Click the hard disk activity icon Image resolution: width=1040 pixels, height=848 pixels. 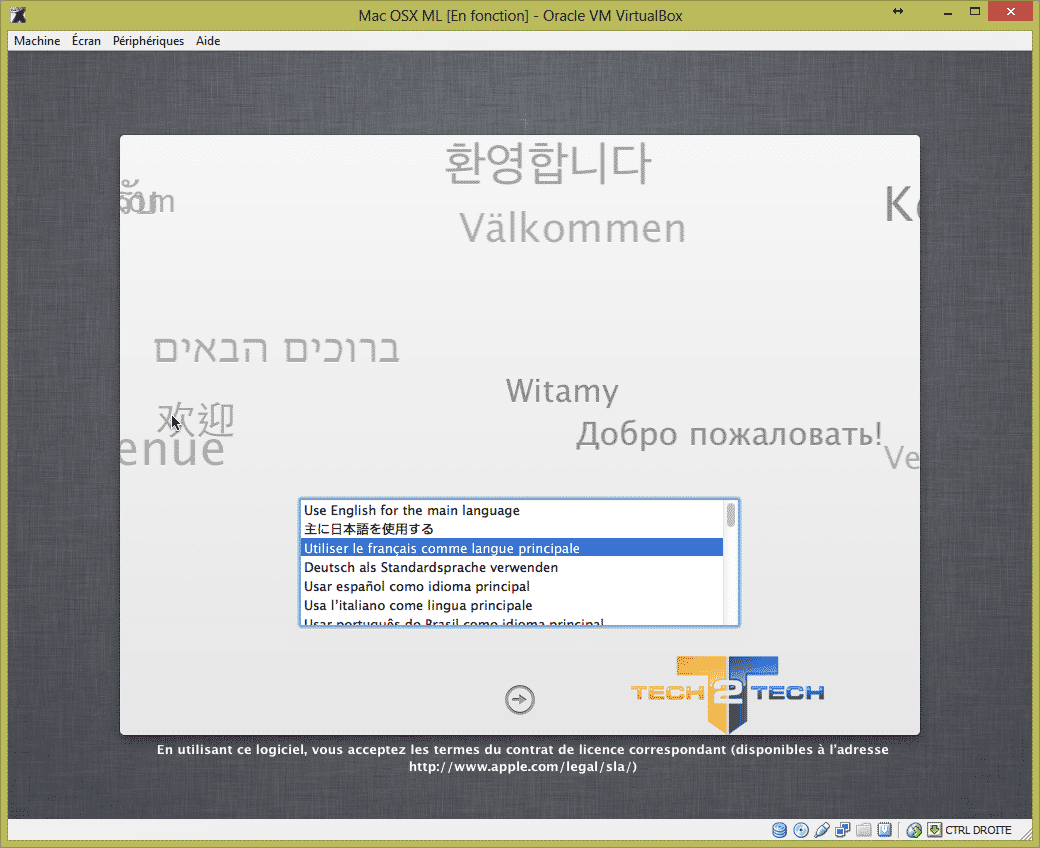click(x=780, y=830)
